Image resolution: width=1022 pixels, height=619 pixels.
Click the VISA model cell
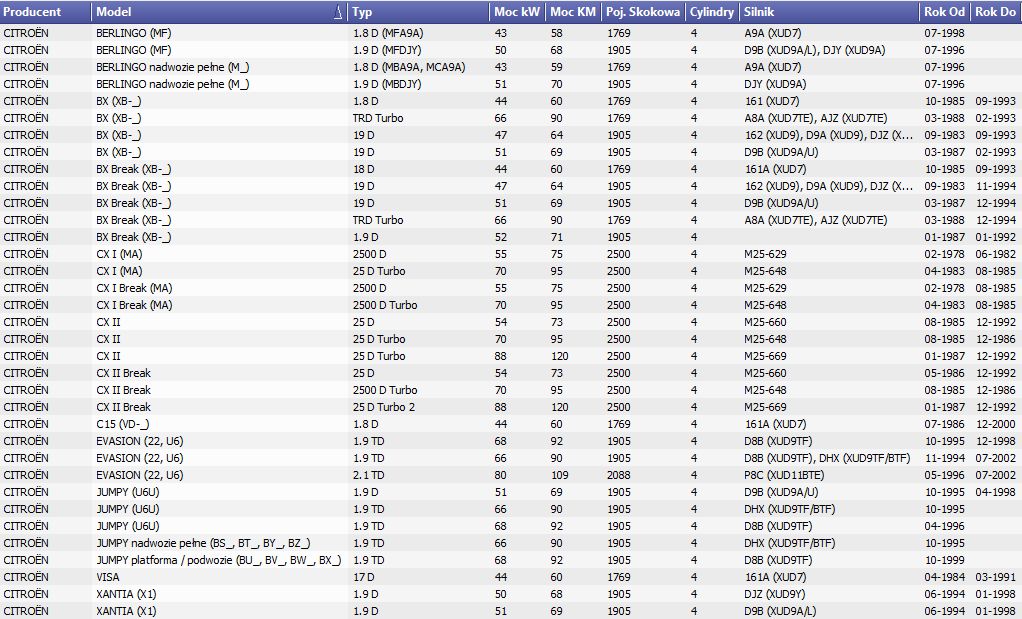(108, 577)
